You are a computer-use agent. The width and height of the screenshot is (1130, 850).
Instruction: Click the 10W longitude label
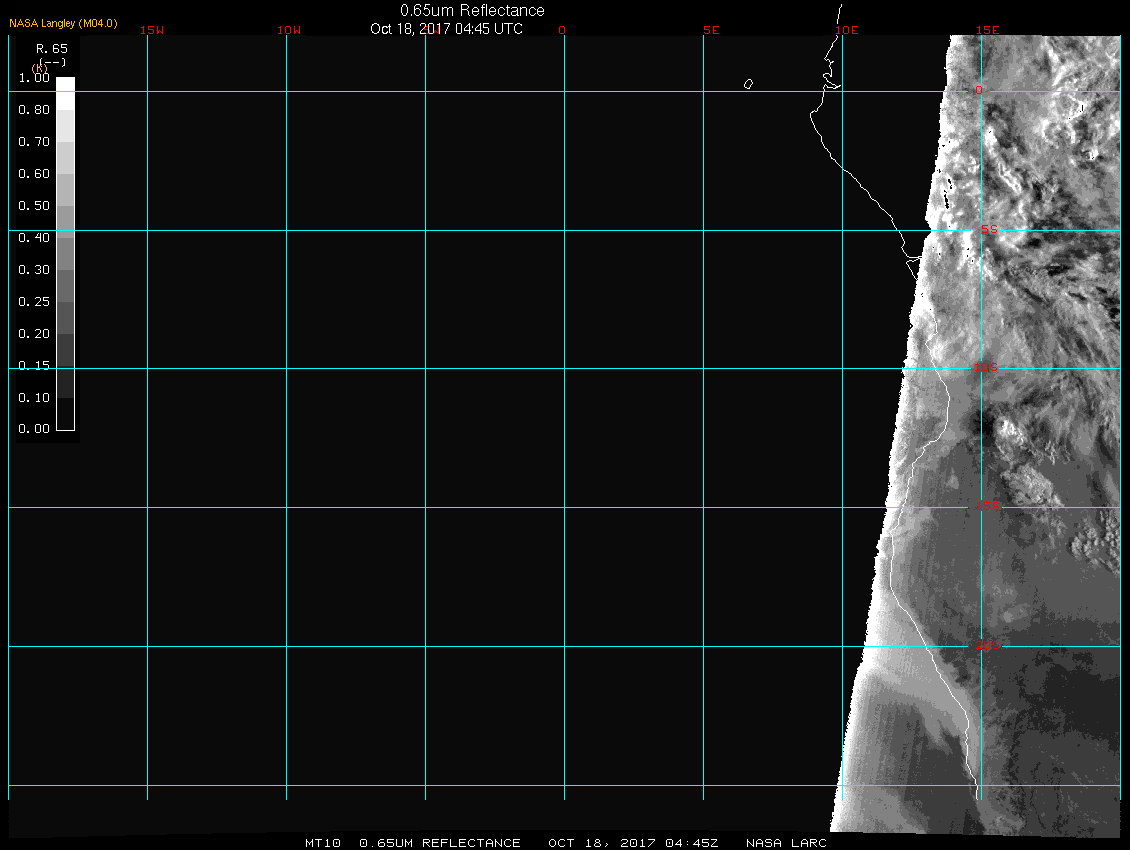pyautogui.click(x=289, y=30)
